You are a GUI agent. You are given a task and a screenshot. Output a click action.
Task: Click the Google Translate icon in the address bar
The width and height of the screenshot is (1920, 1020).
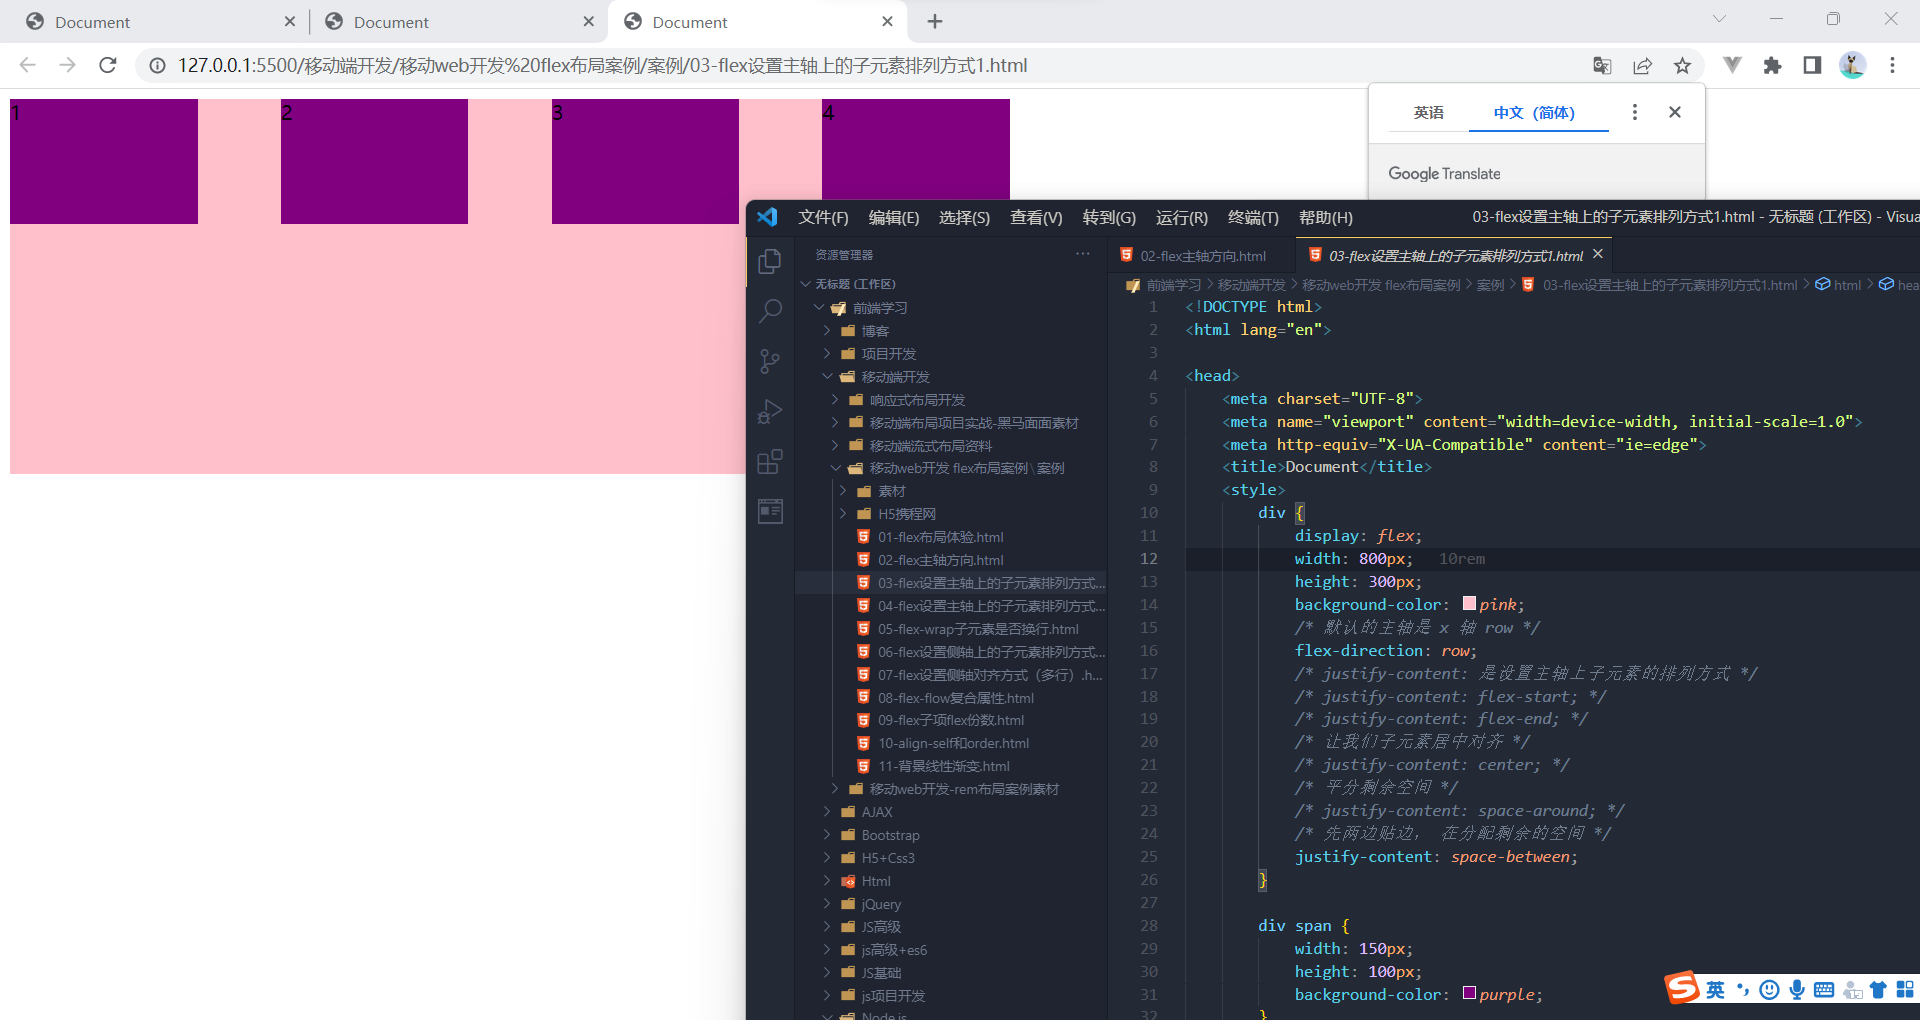tap(1602, 65)
